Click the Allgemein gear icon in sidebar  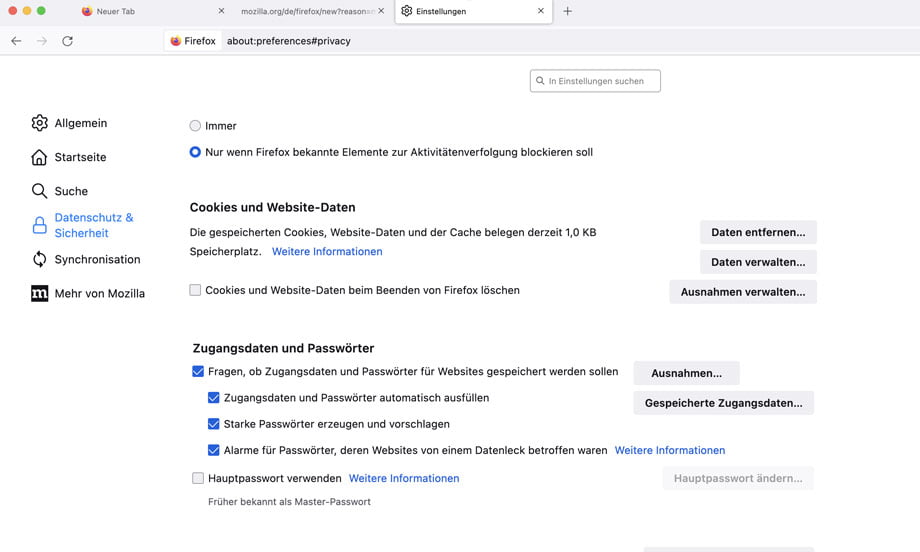39,123
